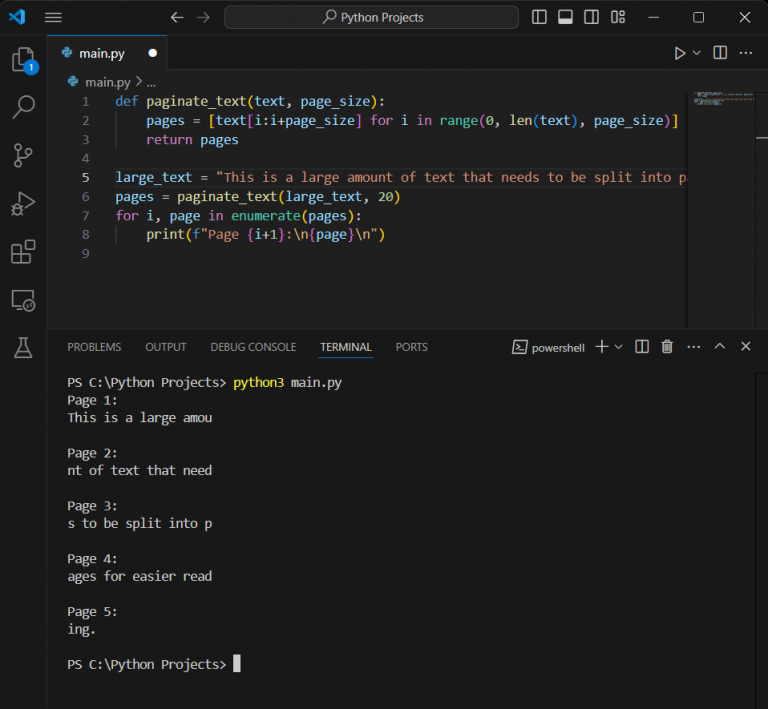Kill terminal with trash icon
The image size is (768, 709).
pyautogui.click(x=667, y=347)
